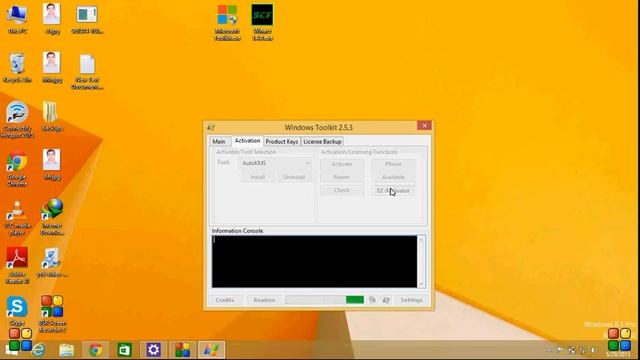This screenshot has height=360, width=640.
Task: Open Internet Download Manager shortcut
Action: pos(52,217)
